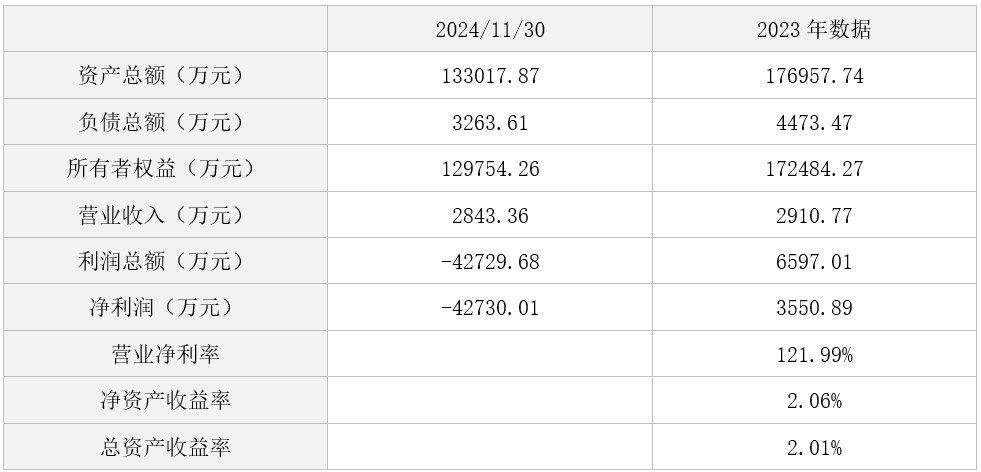
Task: Select the cell containing 133017.87
Action: [490, 76]
